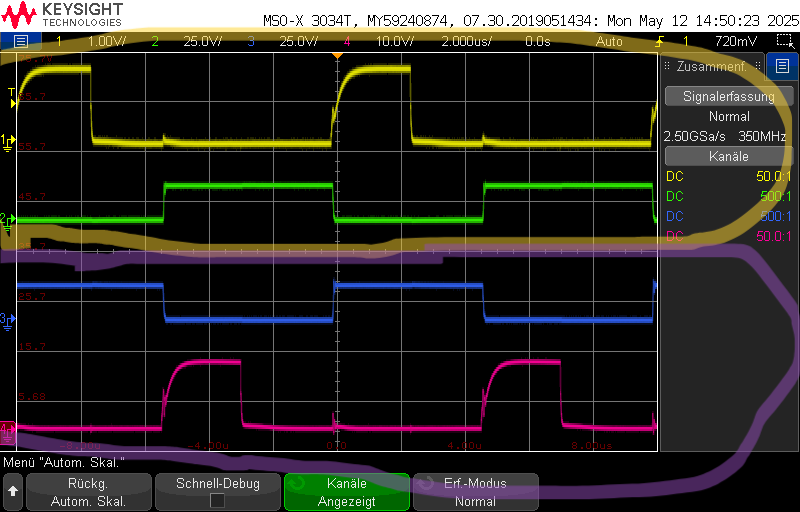Select the channel 3 ground marker
The height and width of the screenshot is (512, 800).
point(7,319)
